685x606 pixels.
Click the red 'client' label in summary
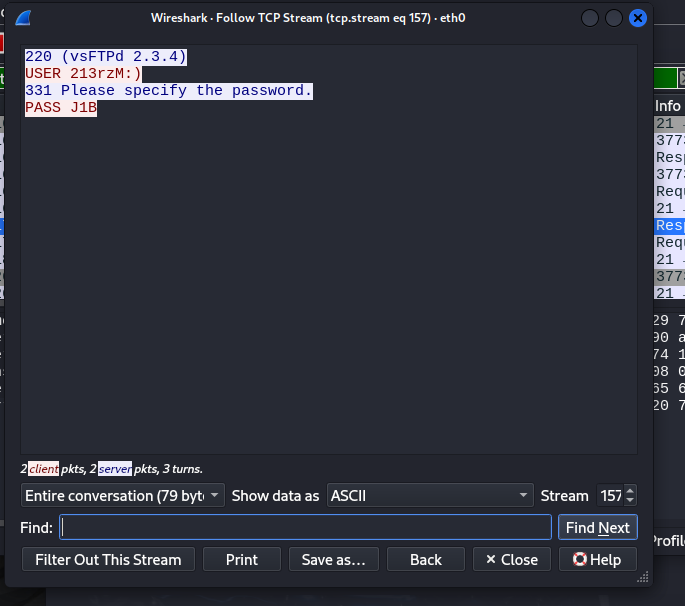(x=44, y=469)
